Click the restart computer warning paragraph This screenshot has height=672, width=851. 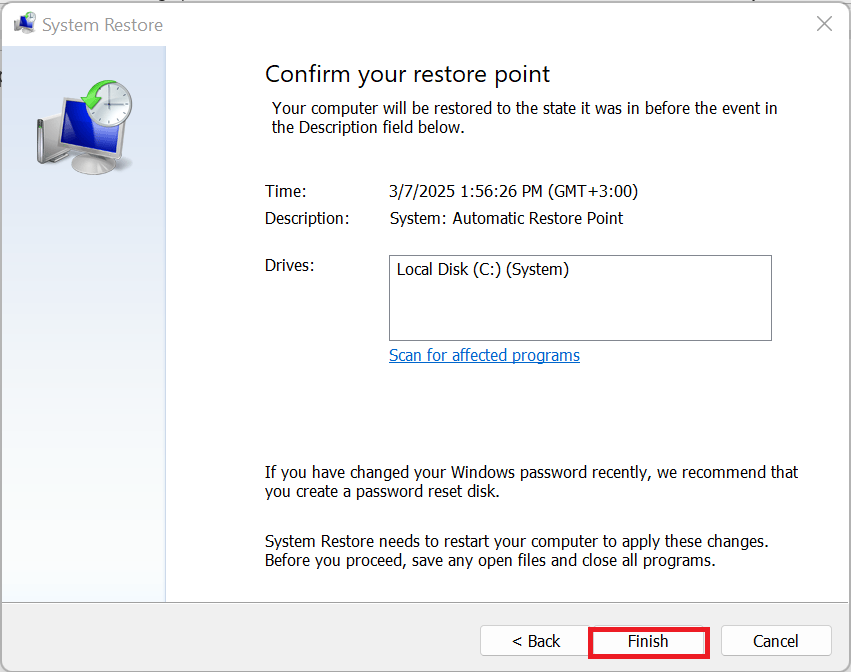(x=516, y=551)
